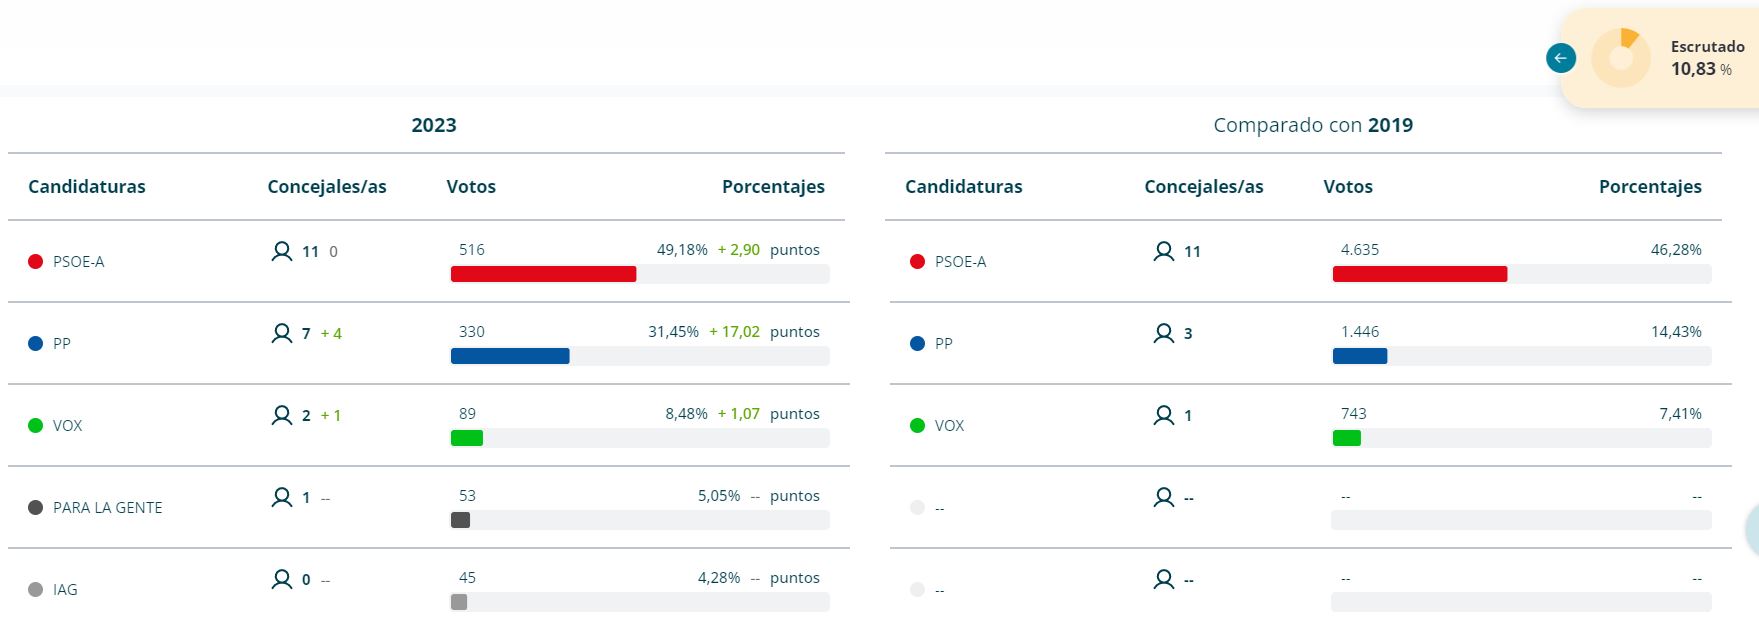1759x620 pixels.
Task: Click the PP blue vote bar in 2019
Action: pyautogui.click(x=1360, y=356)
